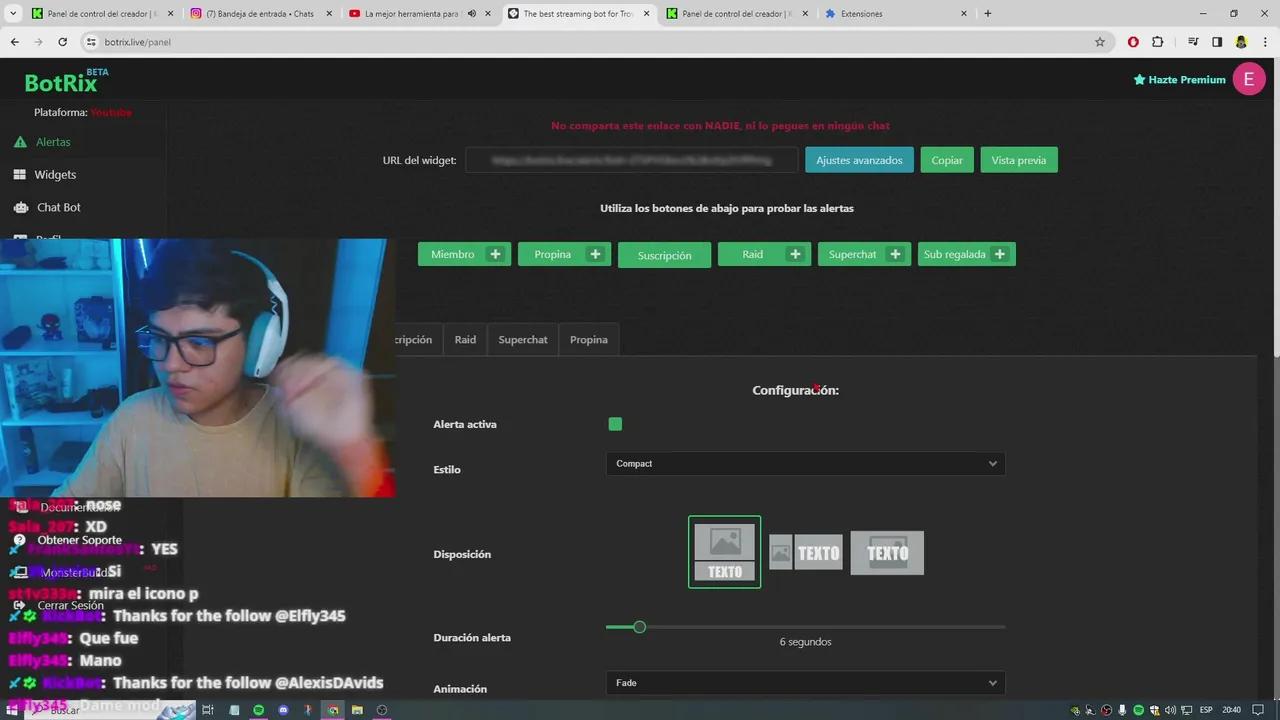Open a new browser tab
1280x720 pixels.
[987, 14]
